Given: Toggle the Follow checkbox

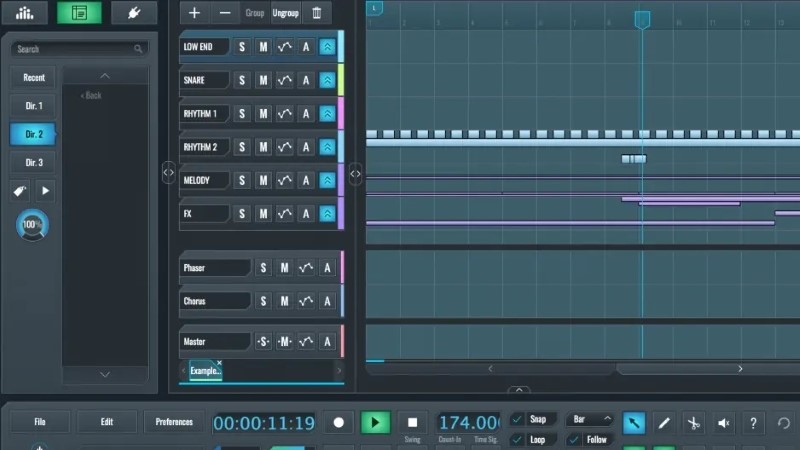Looking at the screenshot, I should pos(573,439).
